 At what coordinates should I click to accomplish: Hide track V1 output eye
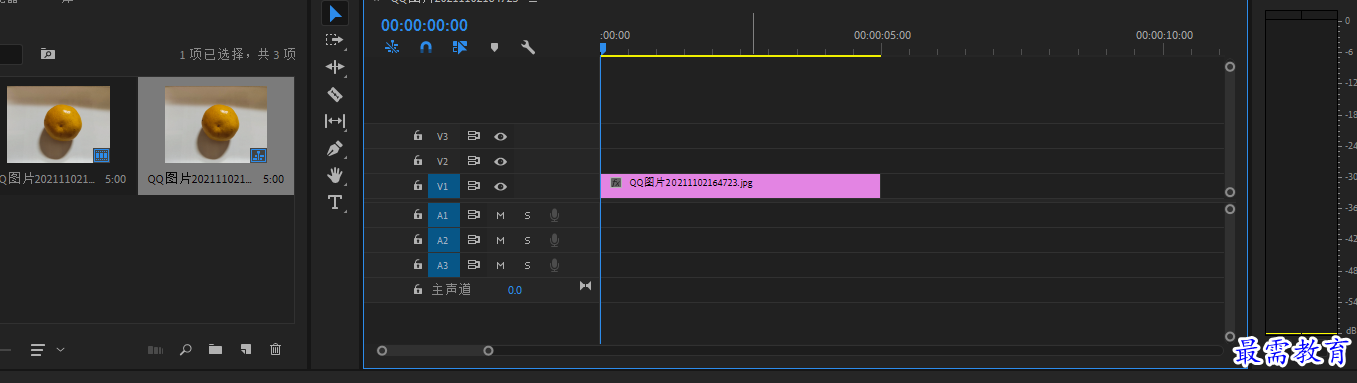500,186
